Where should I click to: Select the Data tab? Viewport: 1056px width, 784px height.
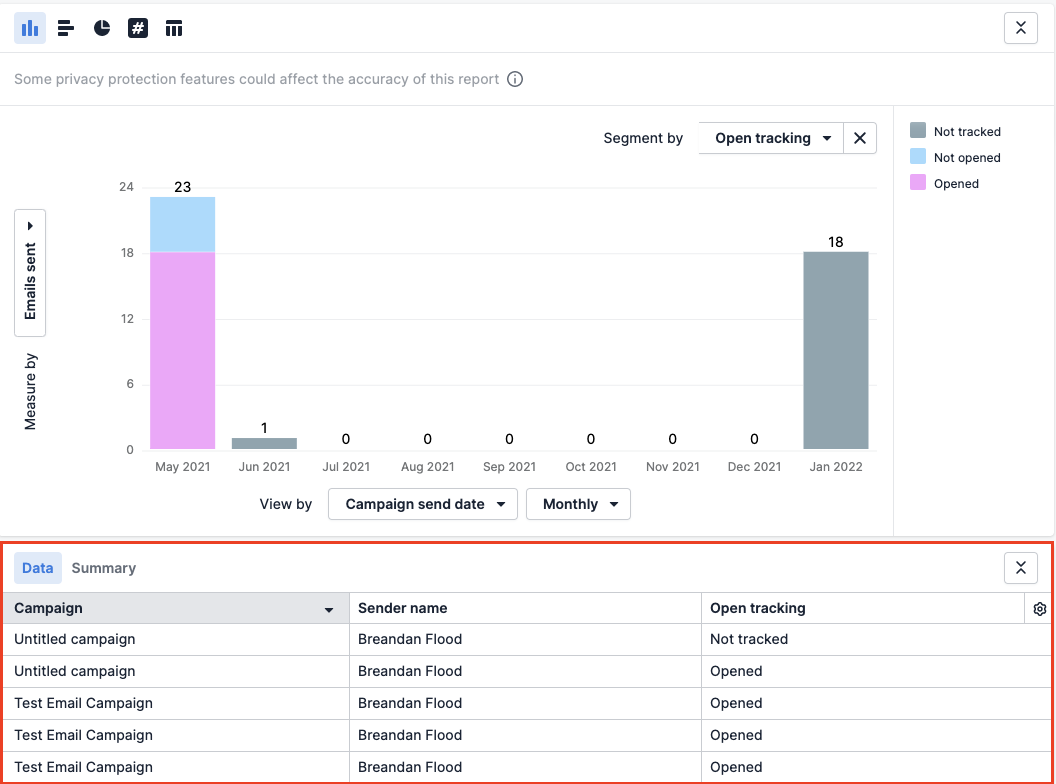(x=38, y=568)
